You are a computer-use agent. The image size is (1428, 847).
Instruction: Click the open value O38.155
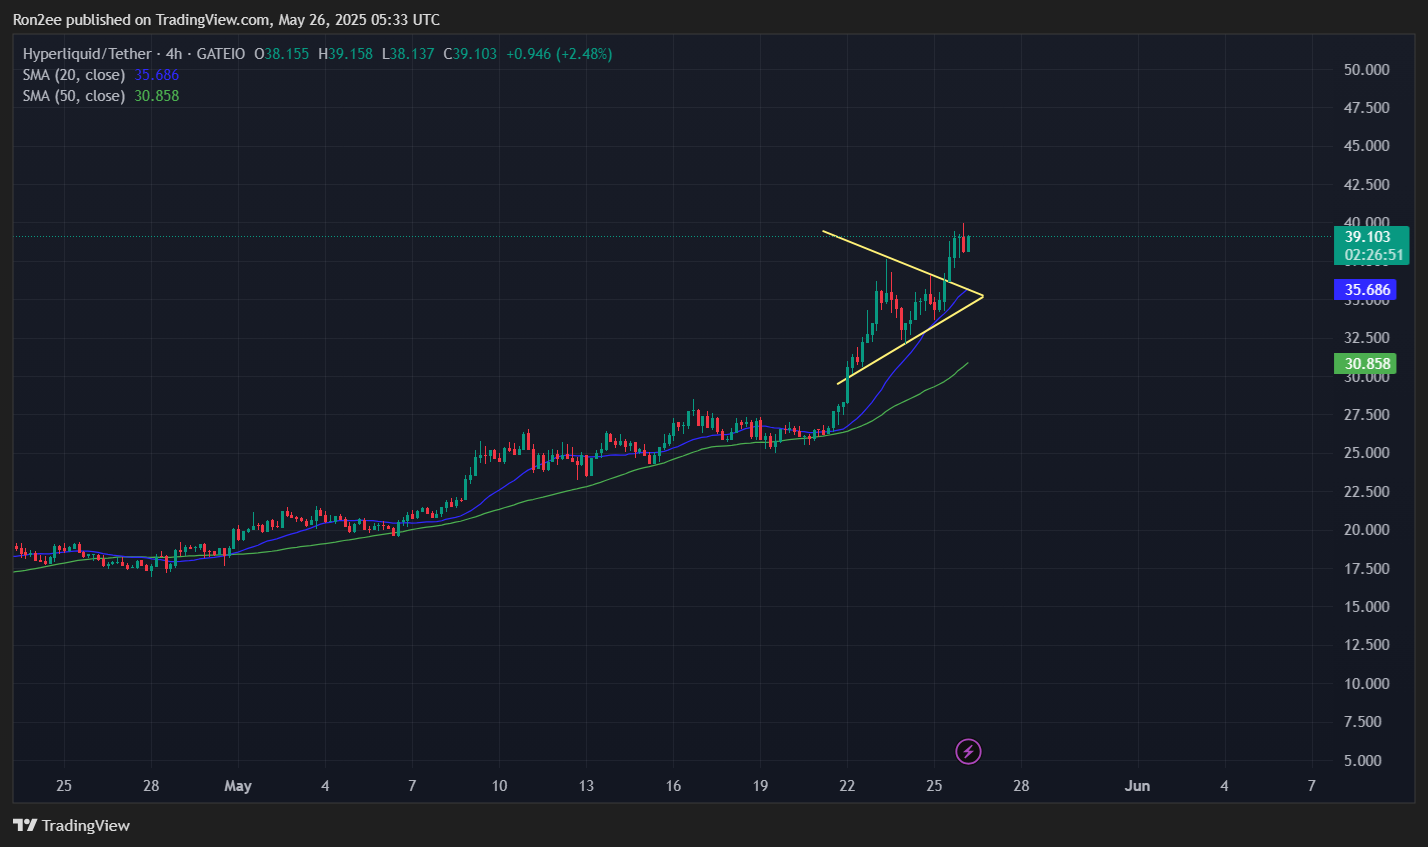[283, 54]
